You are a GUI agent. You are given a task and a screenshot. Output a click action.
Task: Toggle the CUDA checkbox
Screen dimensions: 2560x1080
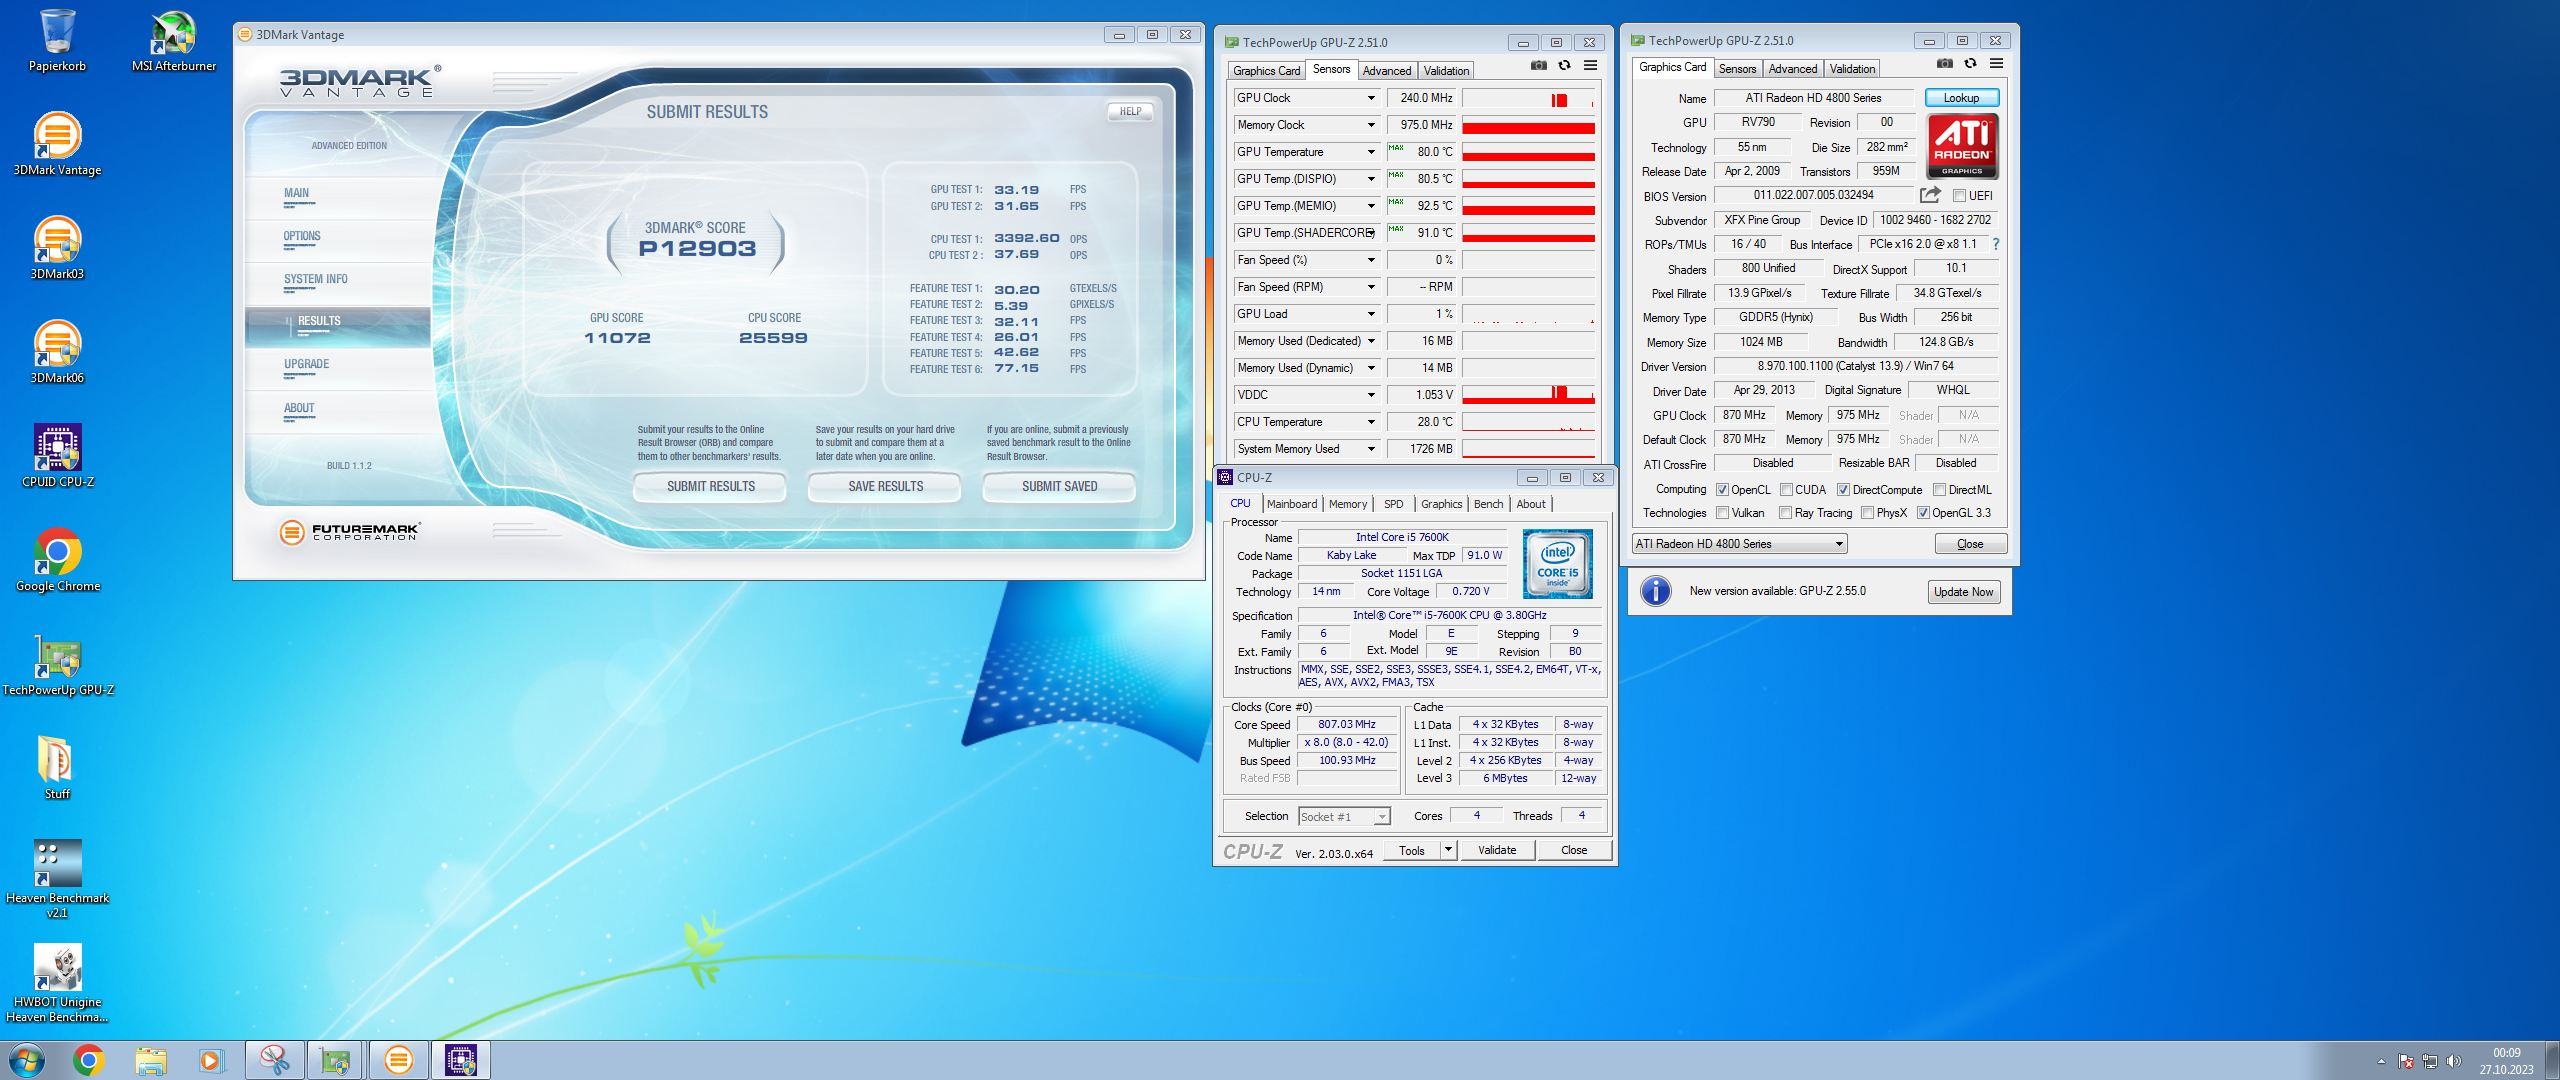pos(1786,490)
